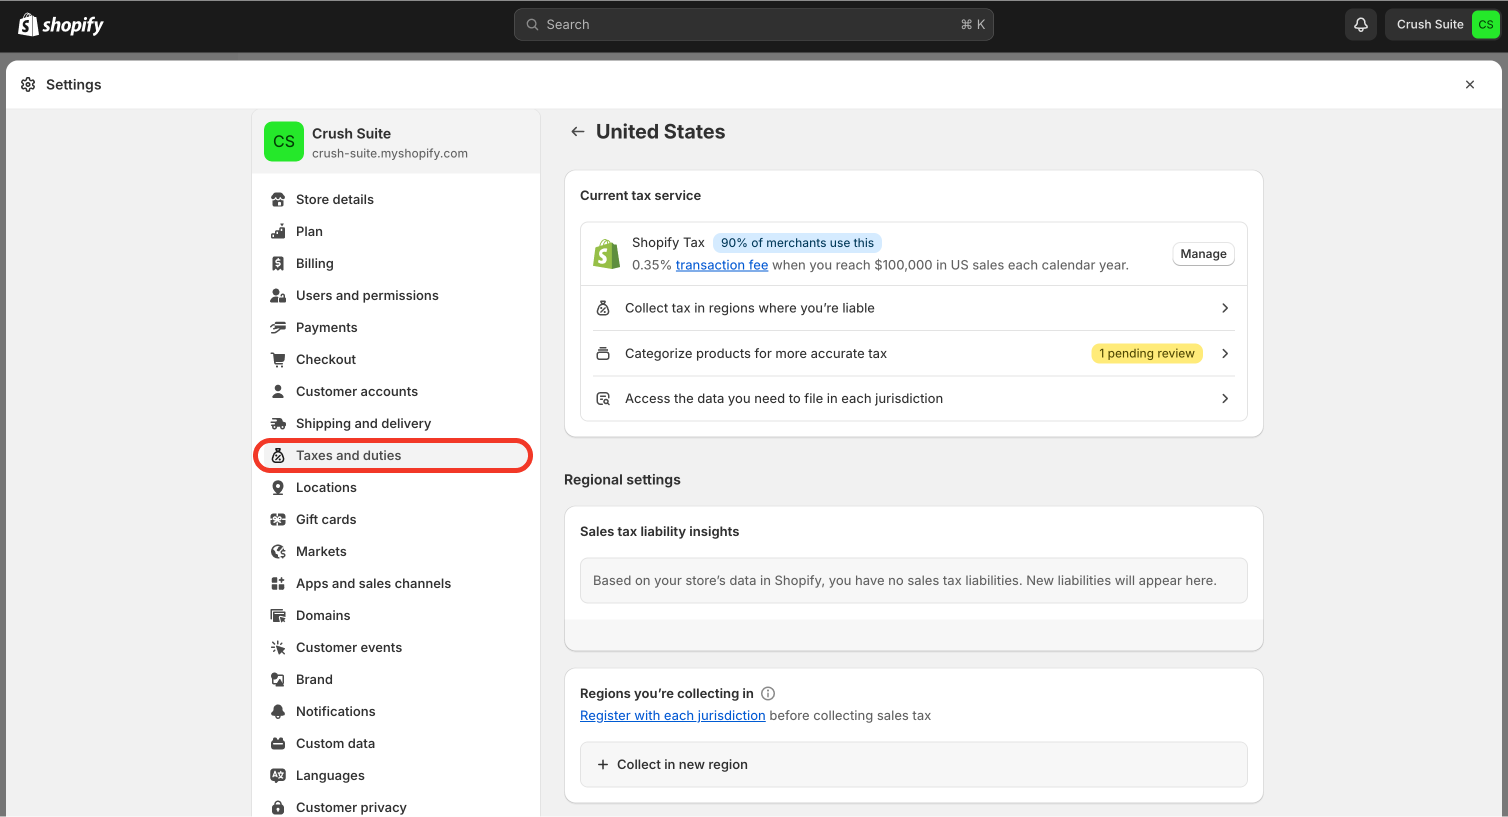Open Customer accounts settings

click(395, 392)
